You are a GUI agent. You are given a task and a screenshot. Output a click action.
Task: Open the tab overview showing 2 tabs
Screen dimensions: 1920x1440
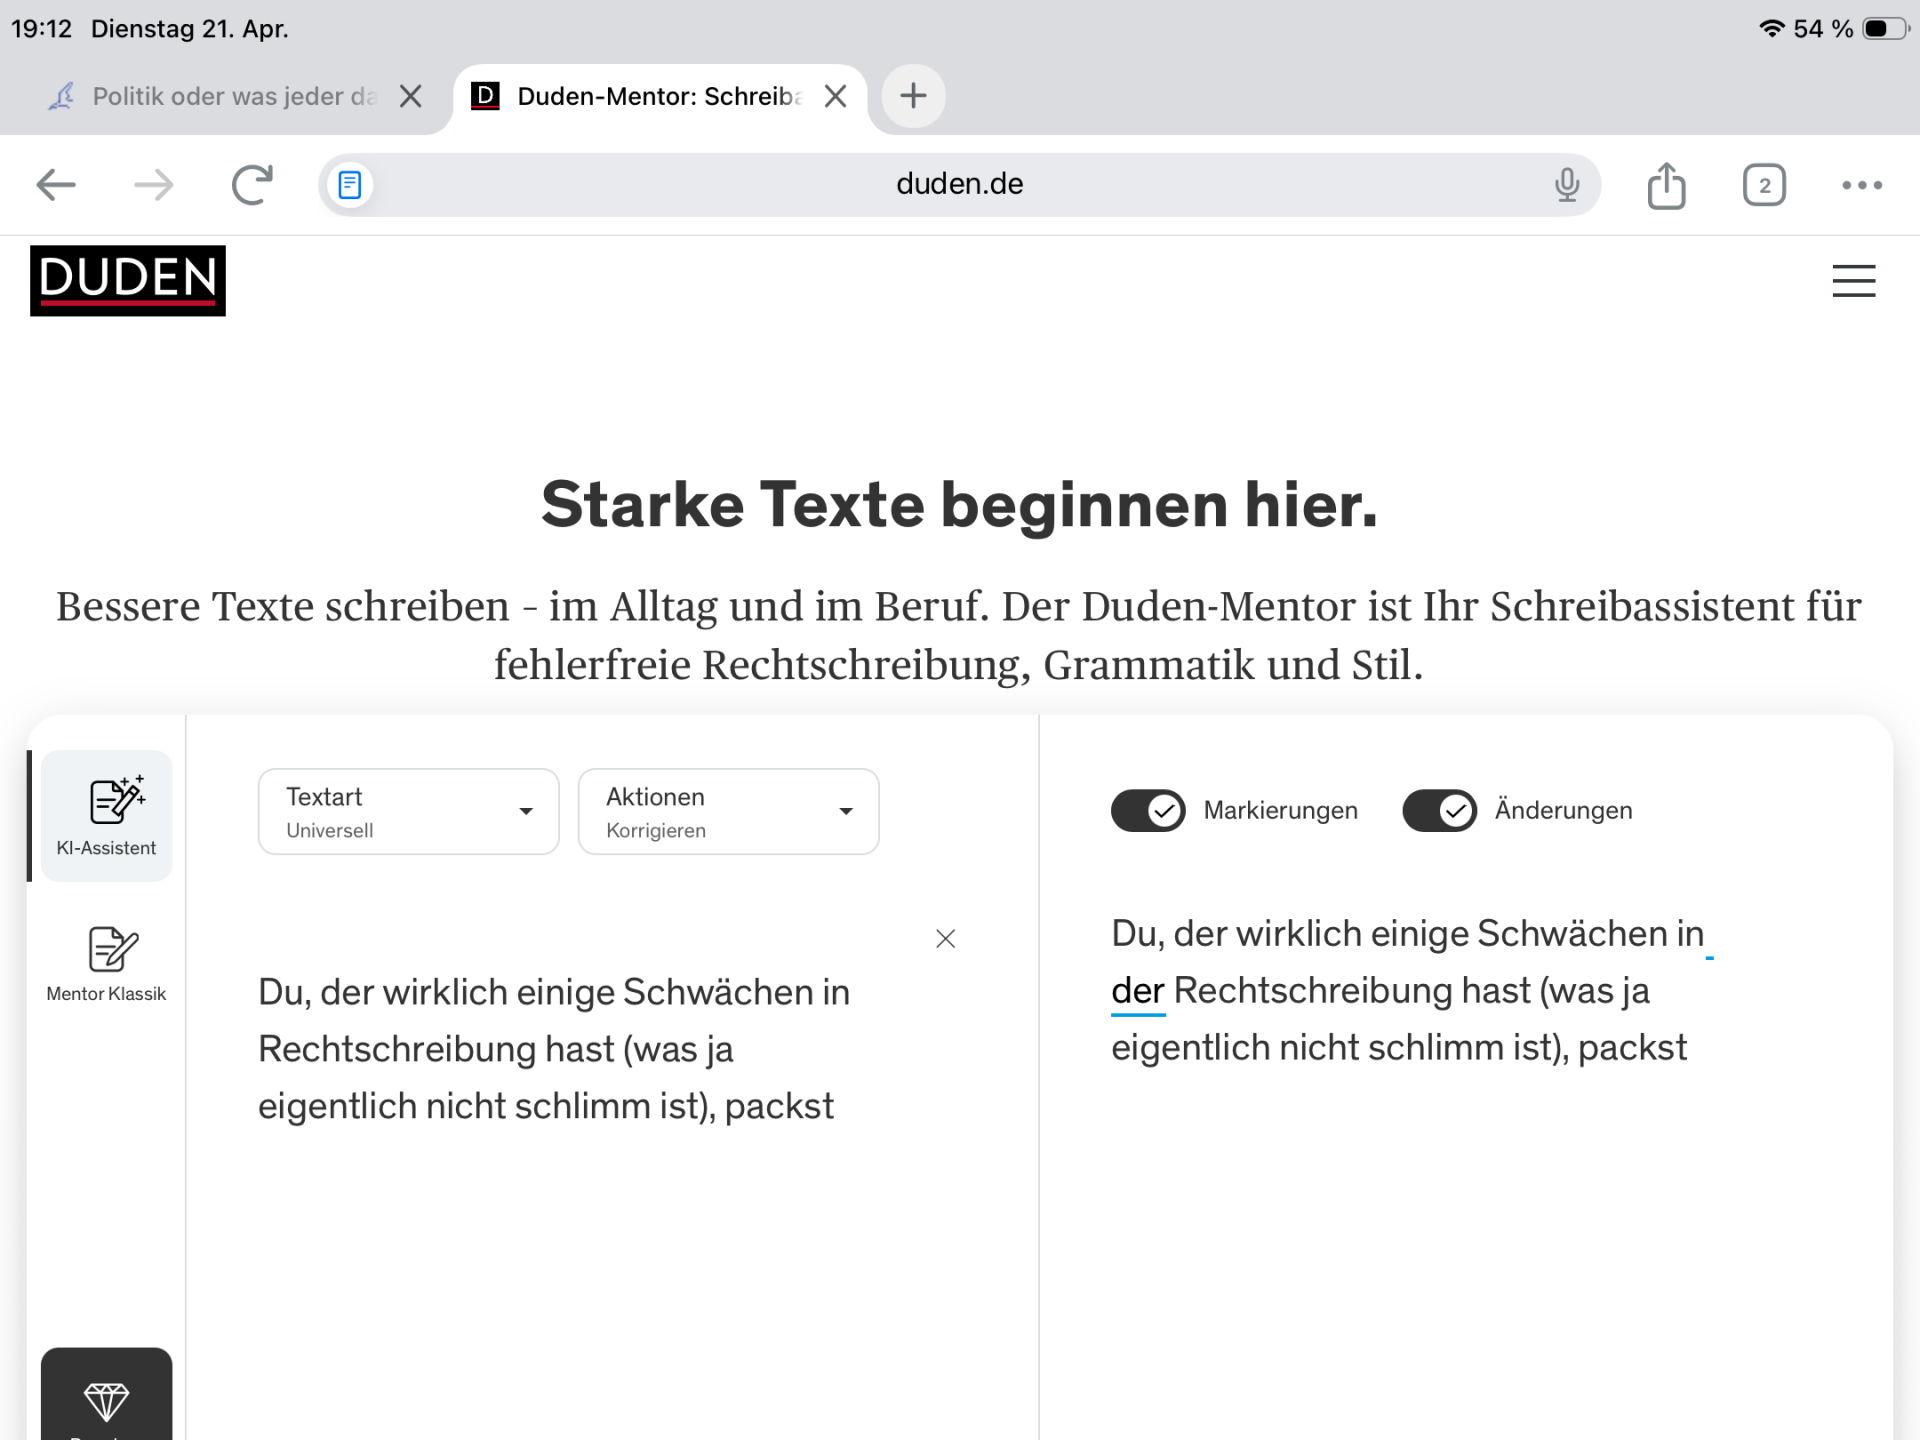[1764, 185]
